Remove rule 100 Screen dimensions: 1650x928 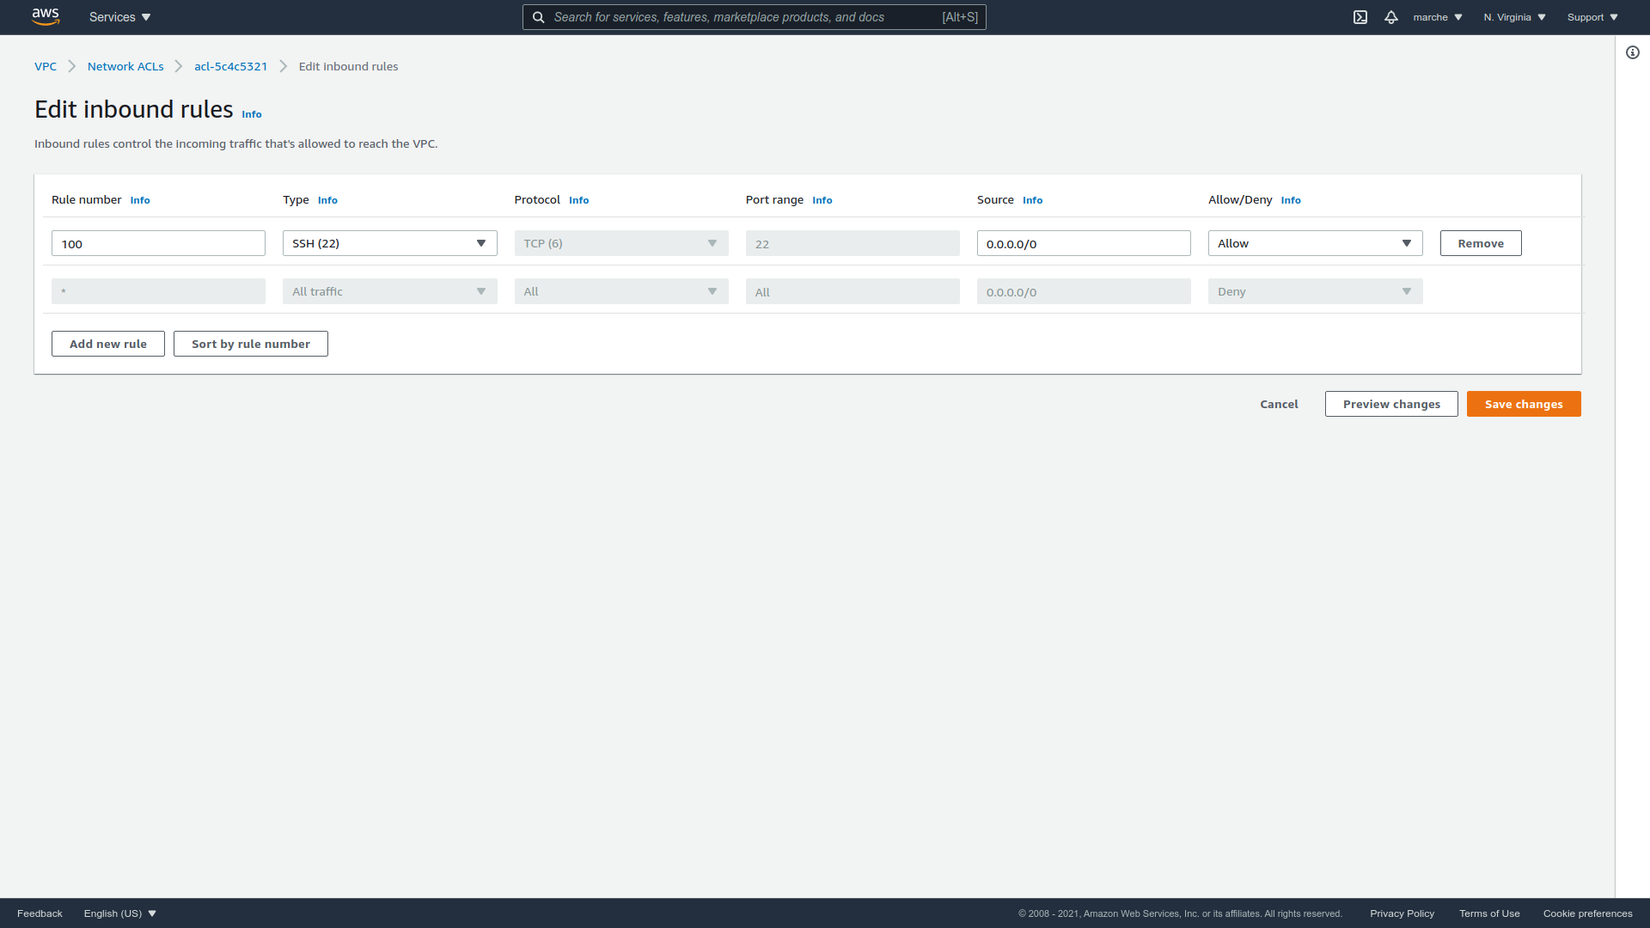tap(1480, 243)
